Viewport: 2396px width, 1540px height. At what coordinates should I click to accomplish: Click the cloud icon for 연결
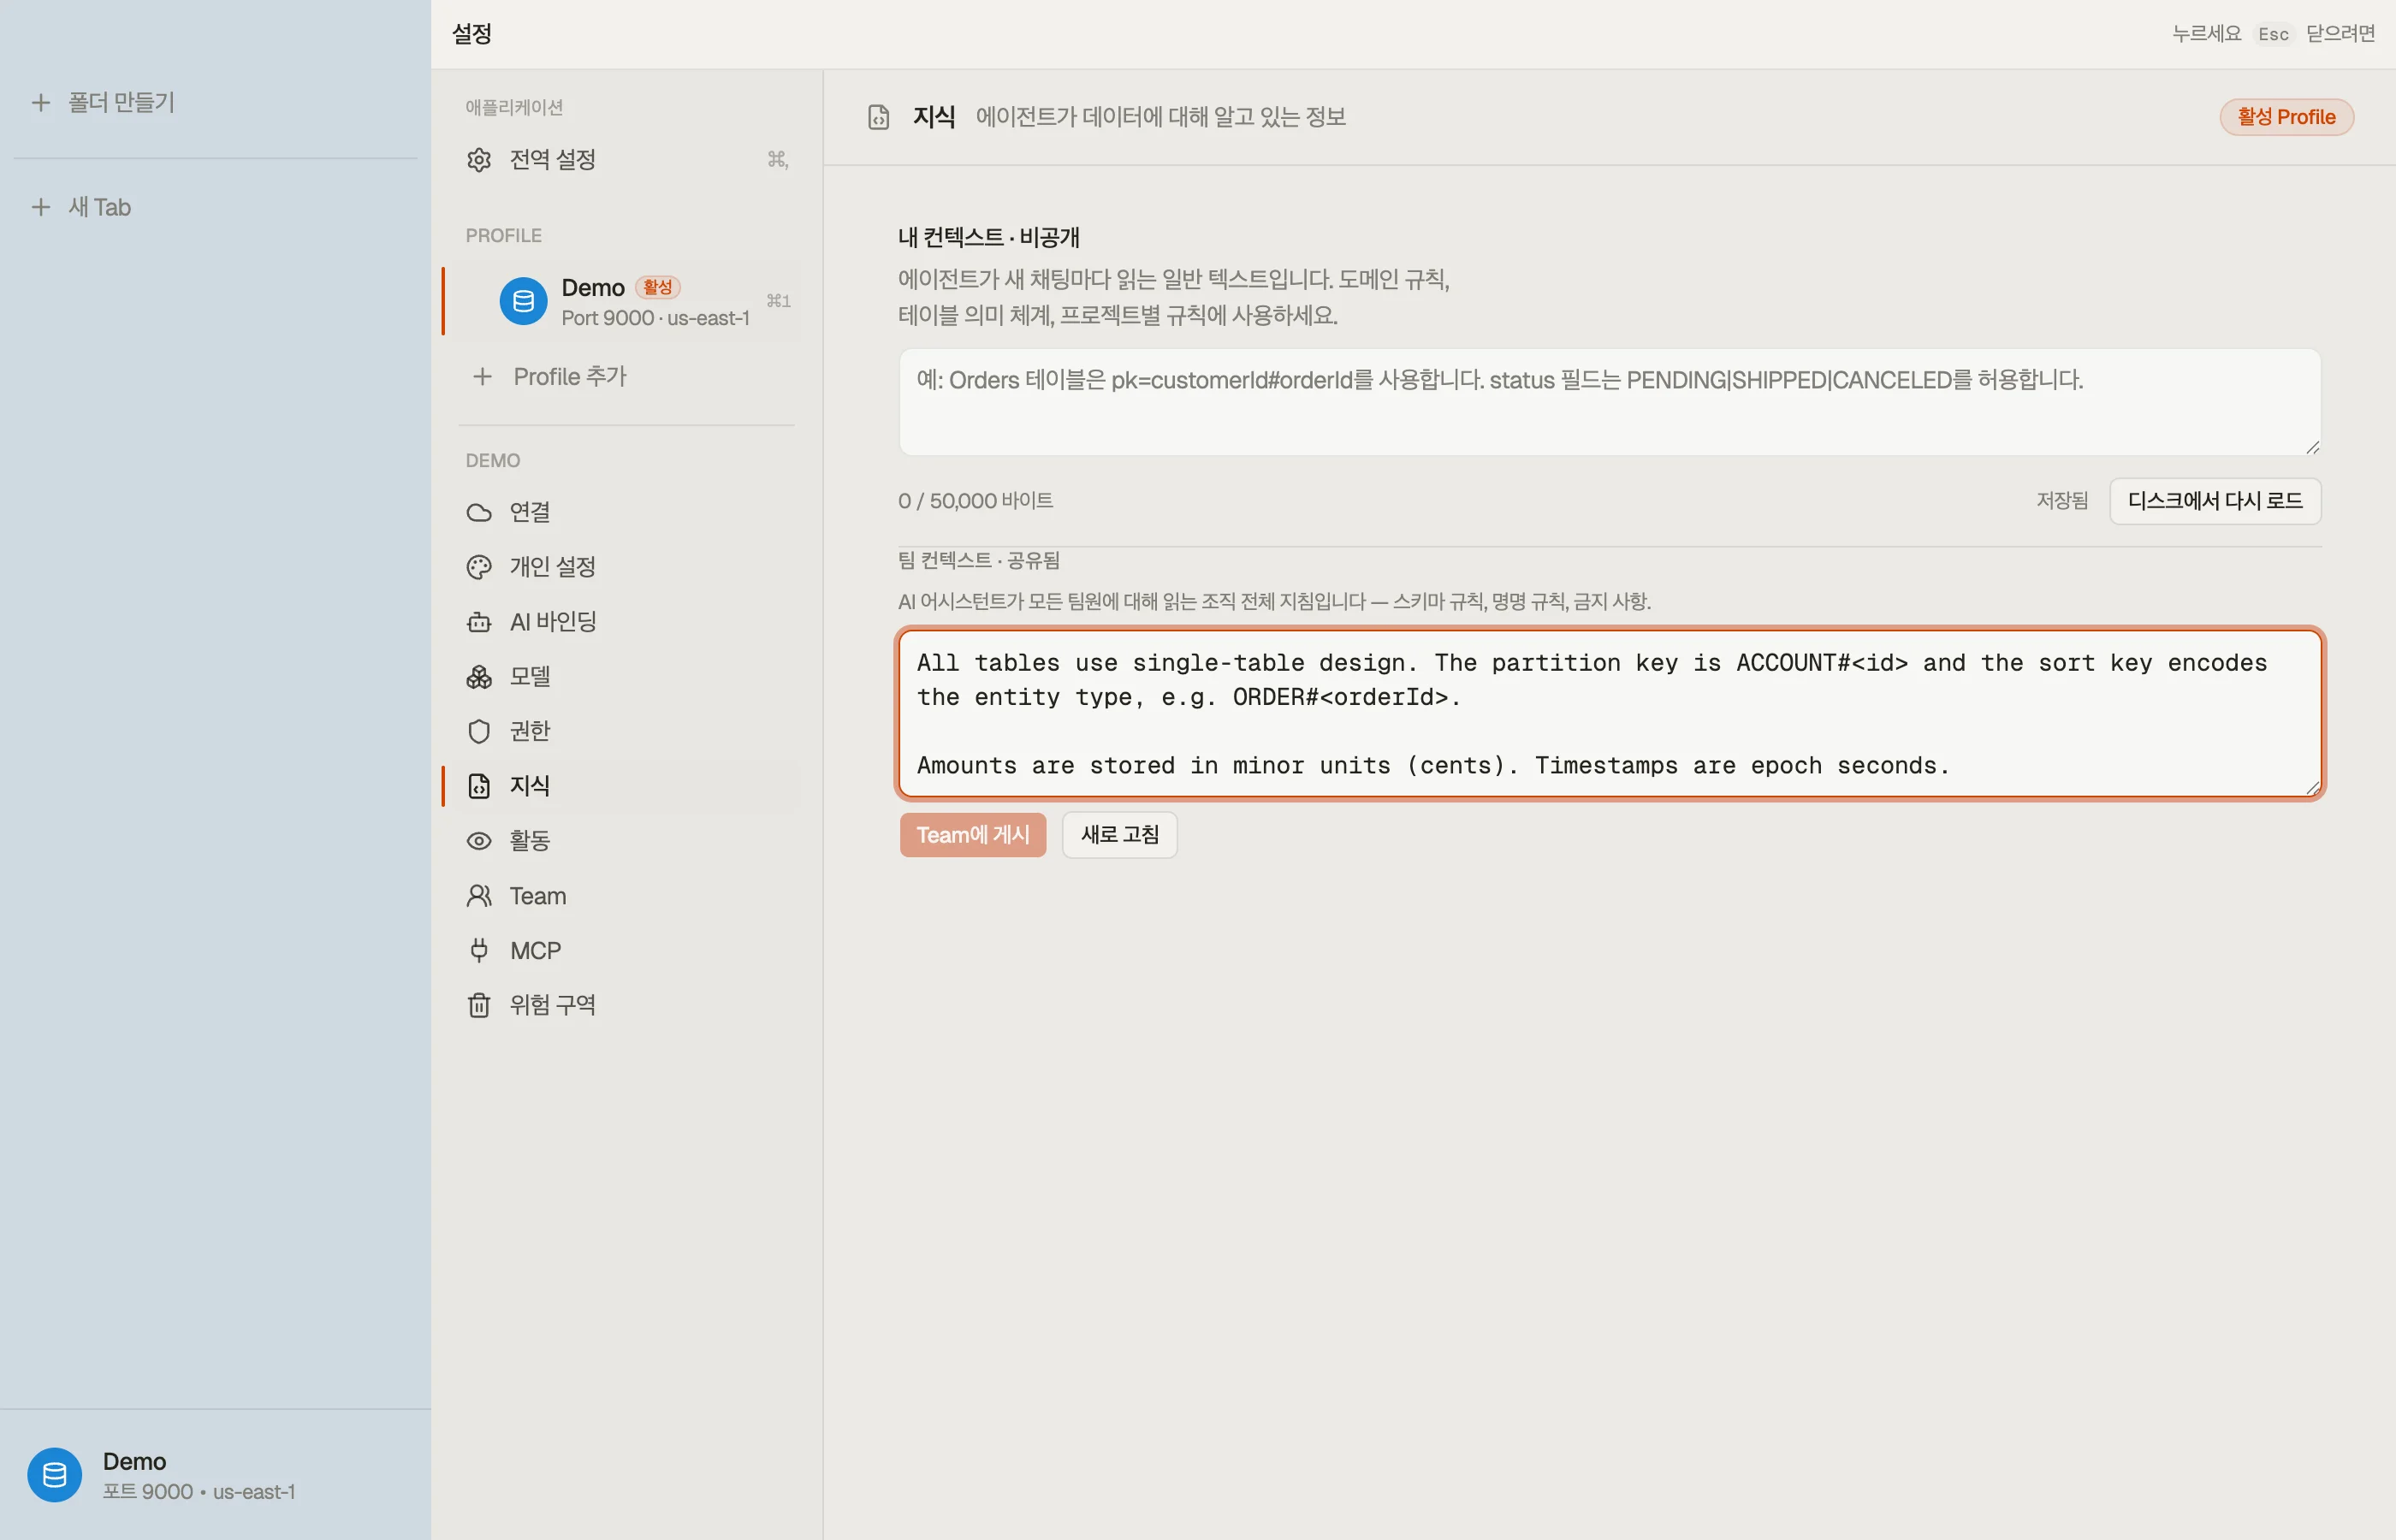point(479,512)
